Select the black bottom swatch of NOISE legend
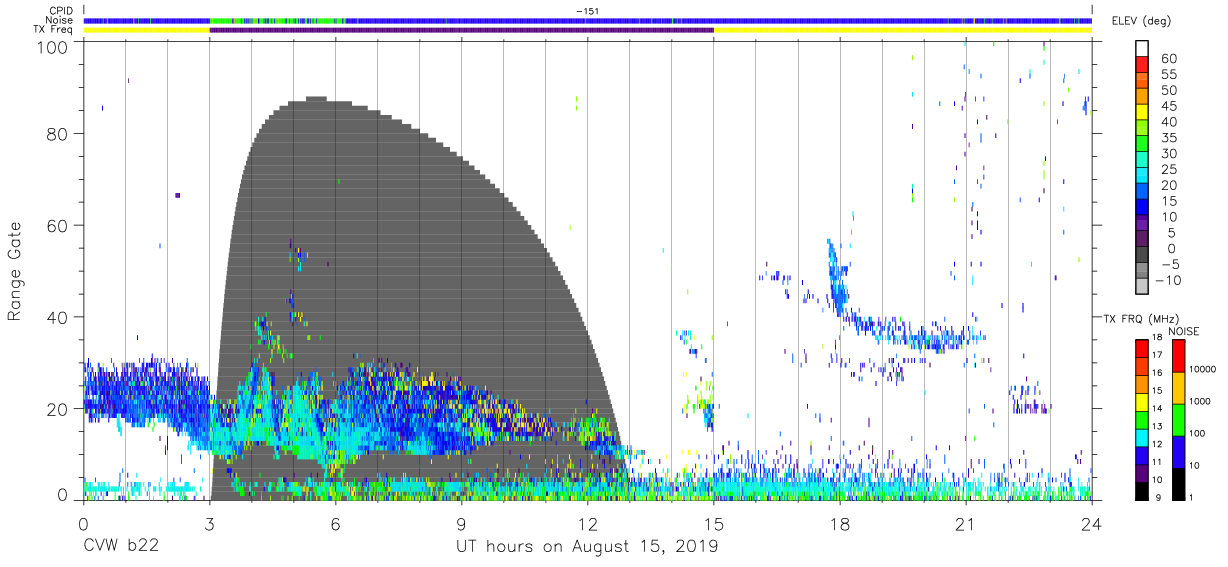 (x=1180, y=483)
